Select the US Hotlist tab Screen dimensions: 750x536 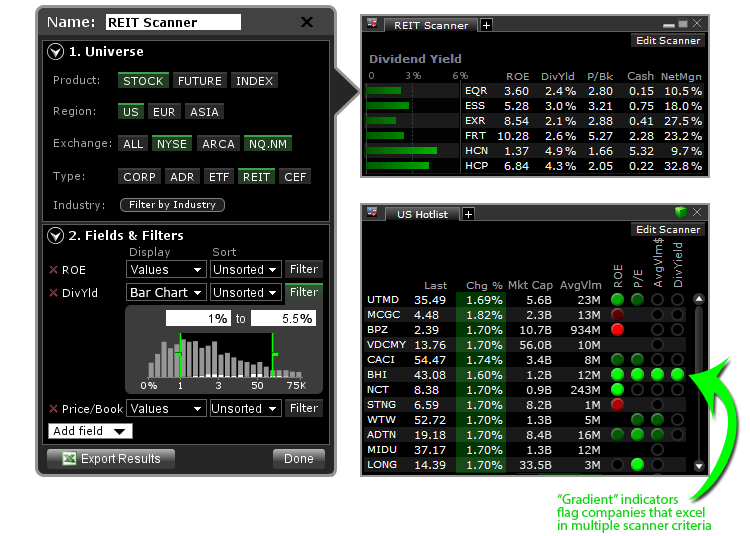[x=422, y=214]
